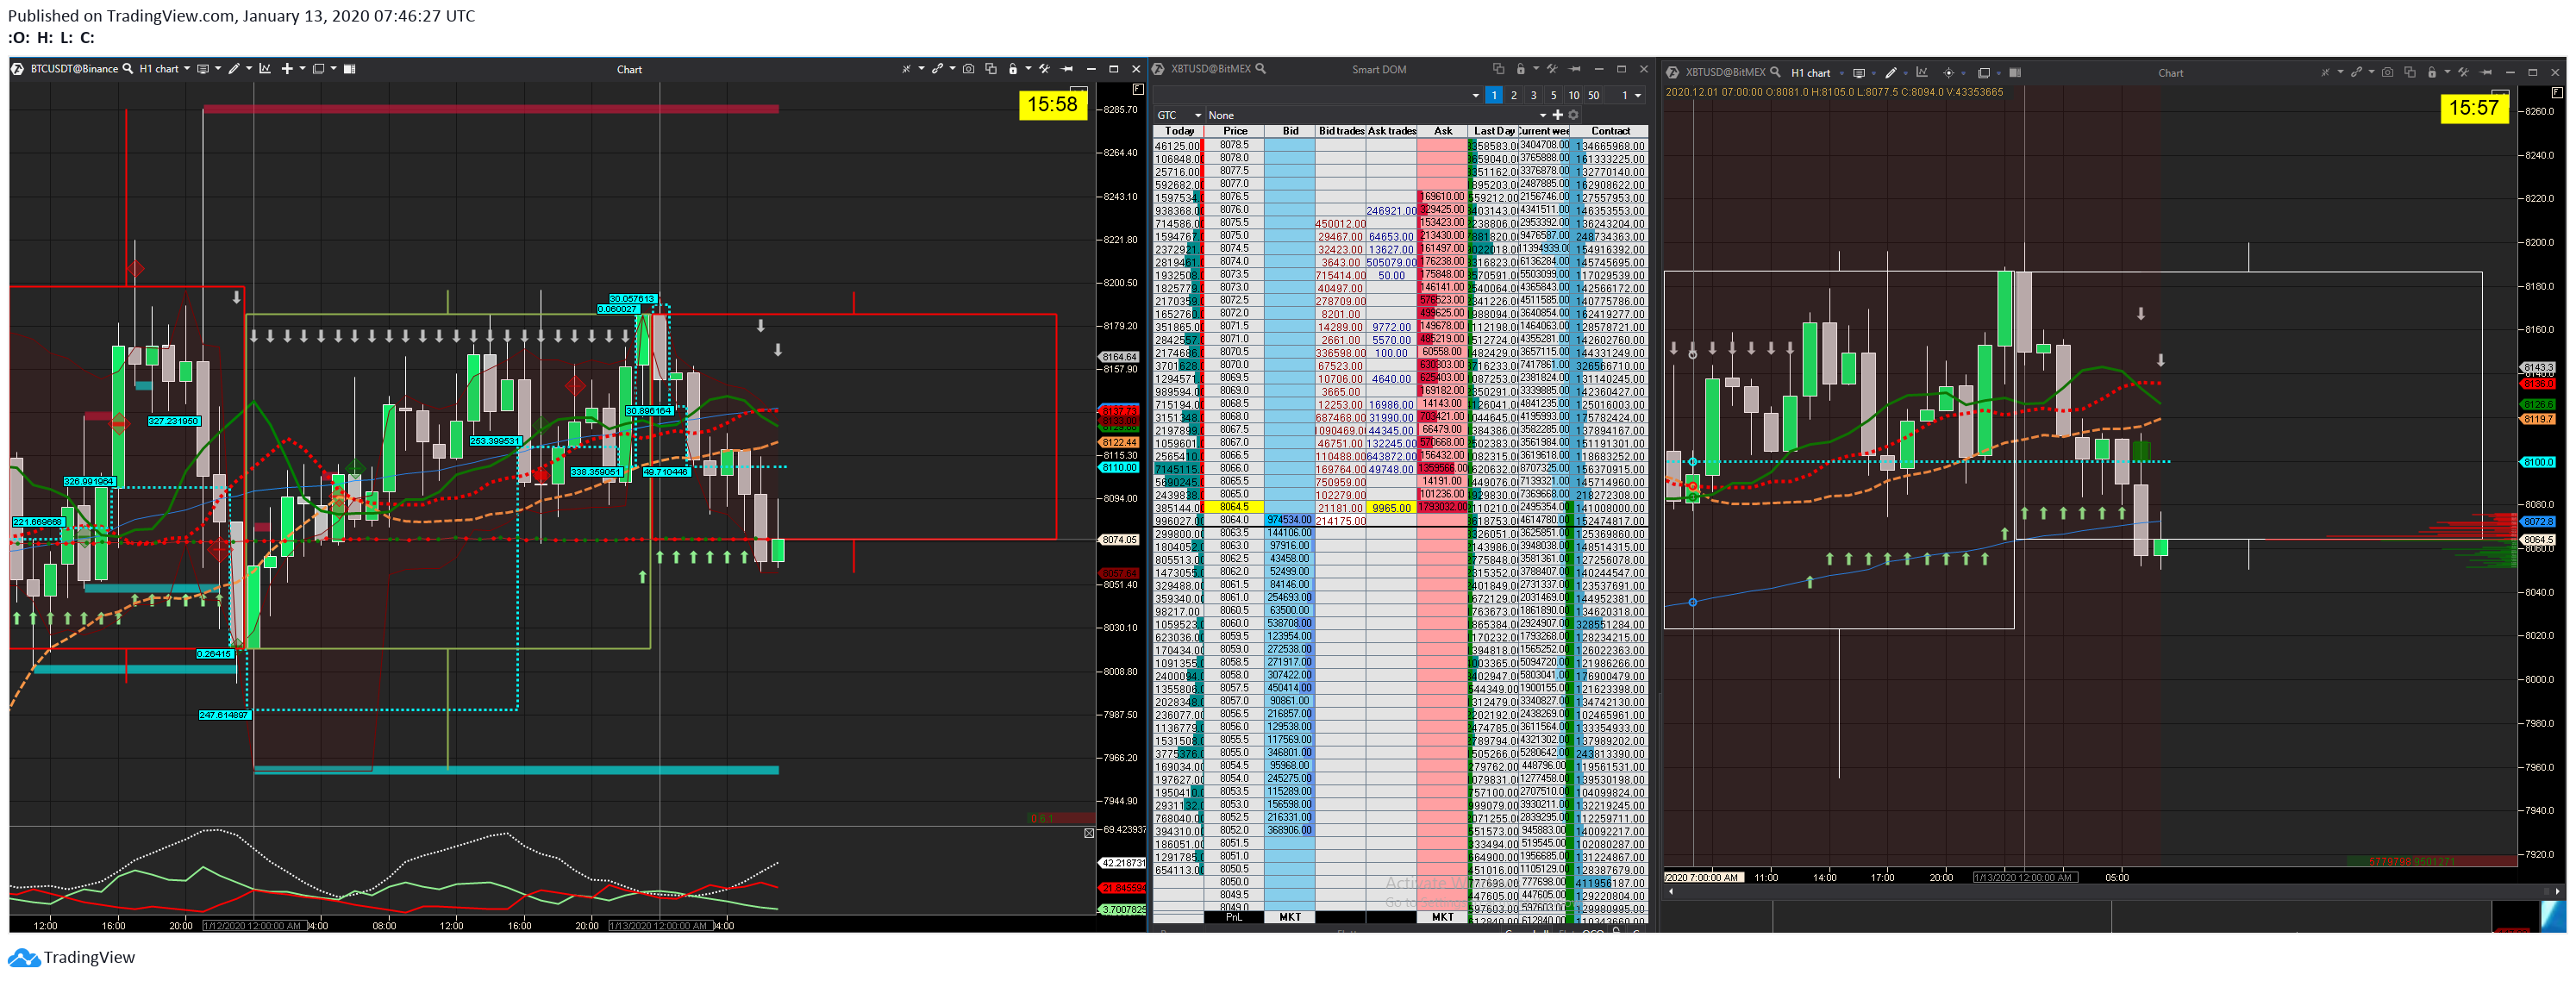Click the Ask column header
This screenshot has width=2576, height=981.
pyautogui.click(x=1443, y=131)
